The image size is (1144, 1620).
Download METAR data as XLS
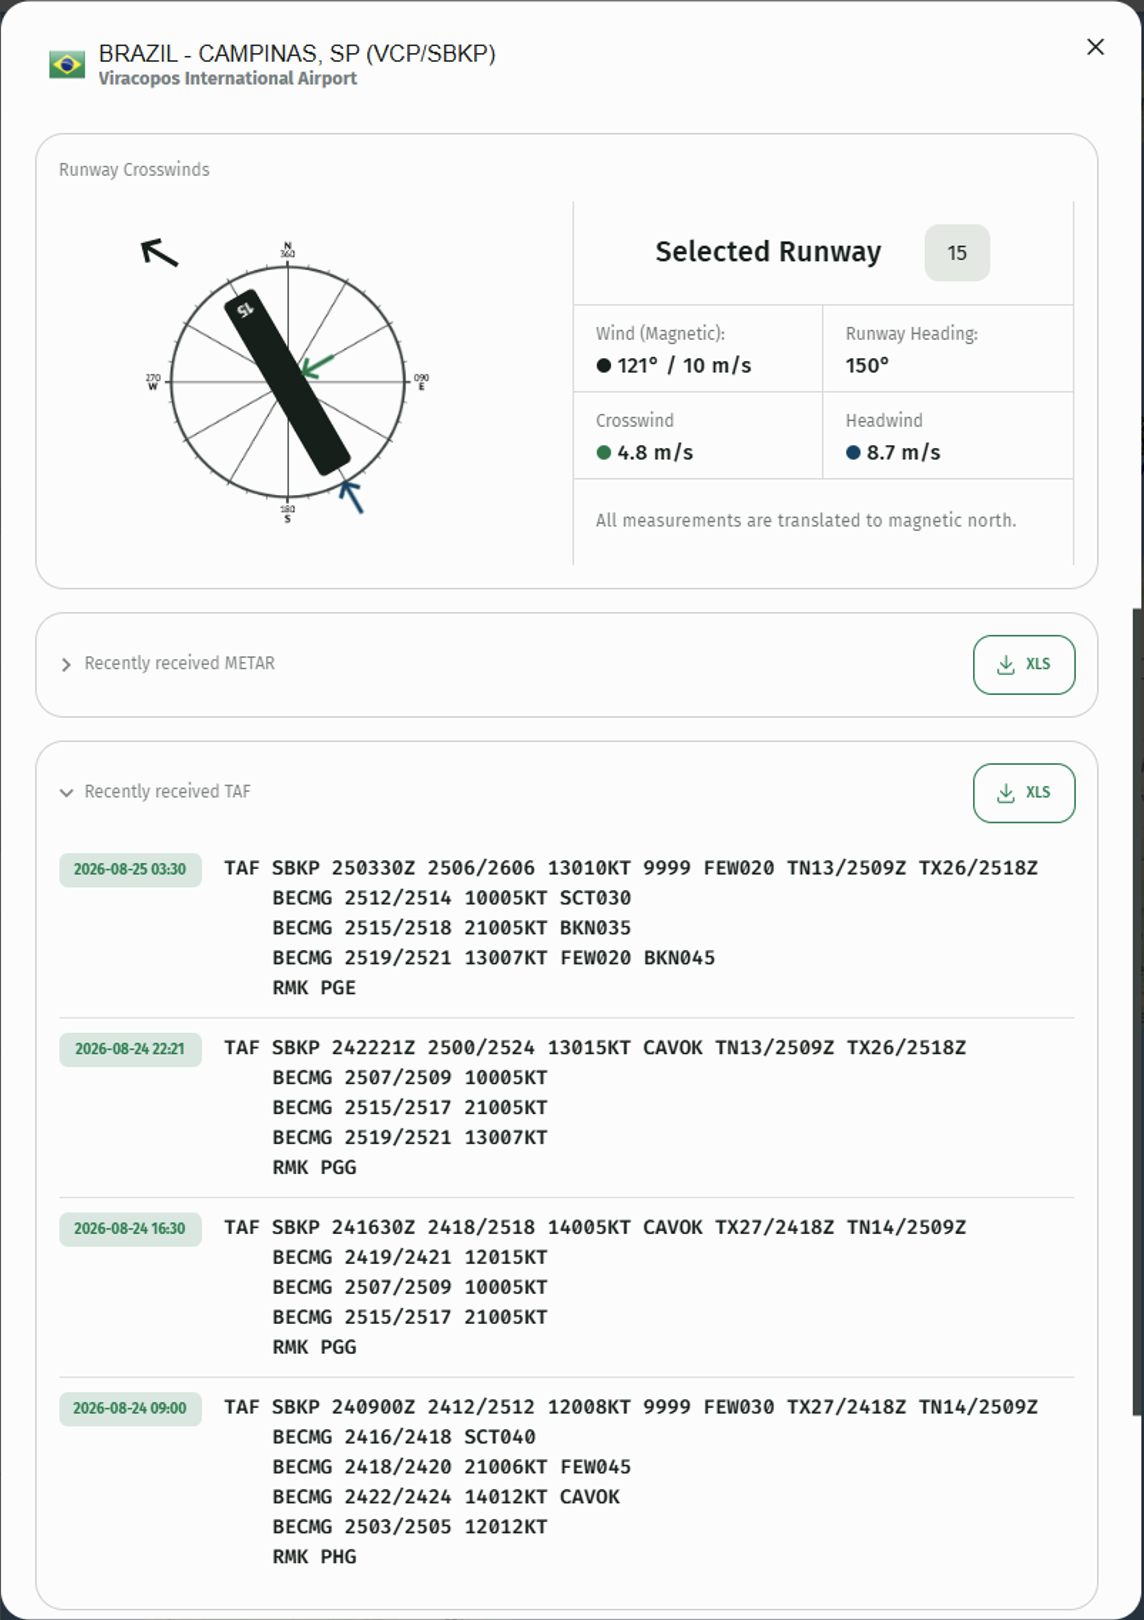point(1024,664)
